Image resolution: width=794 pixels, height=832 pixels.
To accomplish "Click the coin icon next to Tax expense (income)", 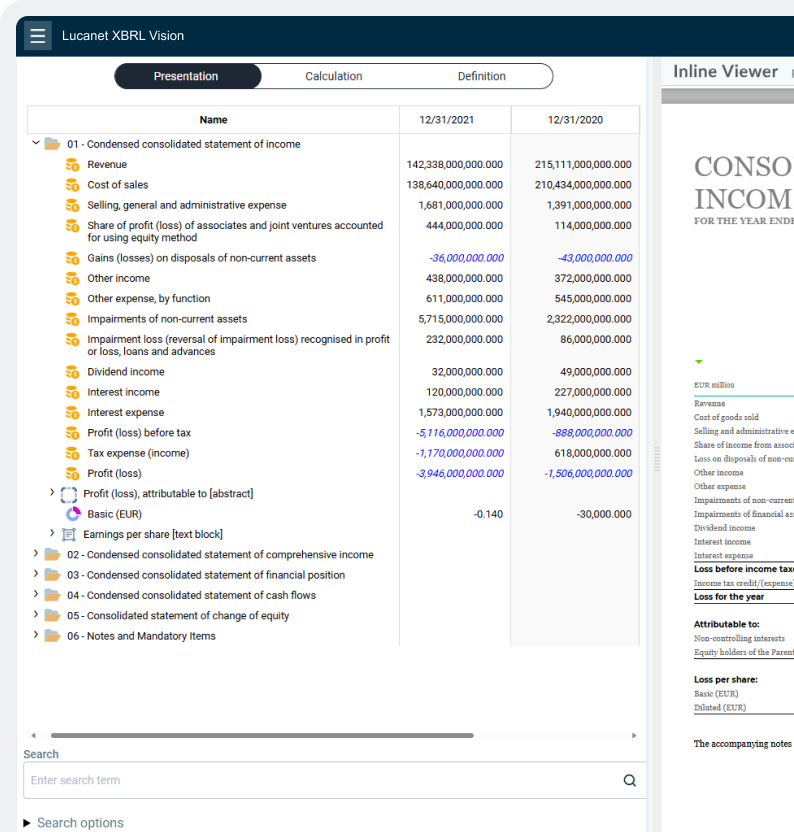I will 72,453.
